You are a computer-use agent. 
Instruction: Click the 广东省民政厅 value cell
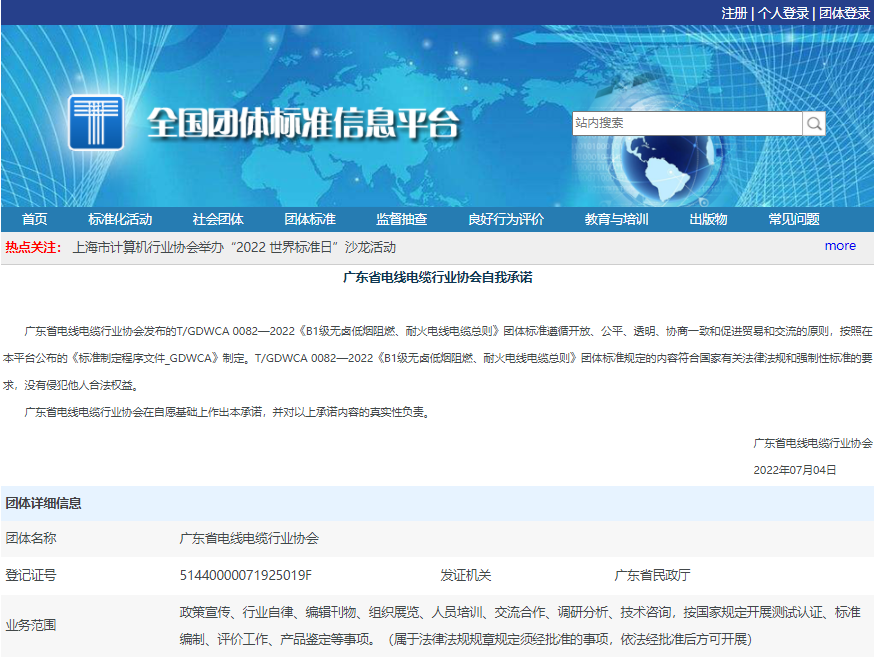(x=652, y=575)
